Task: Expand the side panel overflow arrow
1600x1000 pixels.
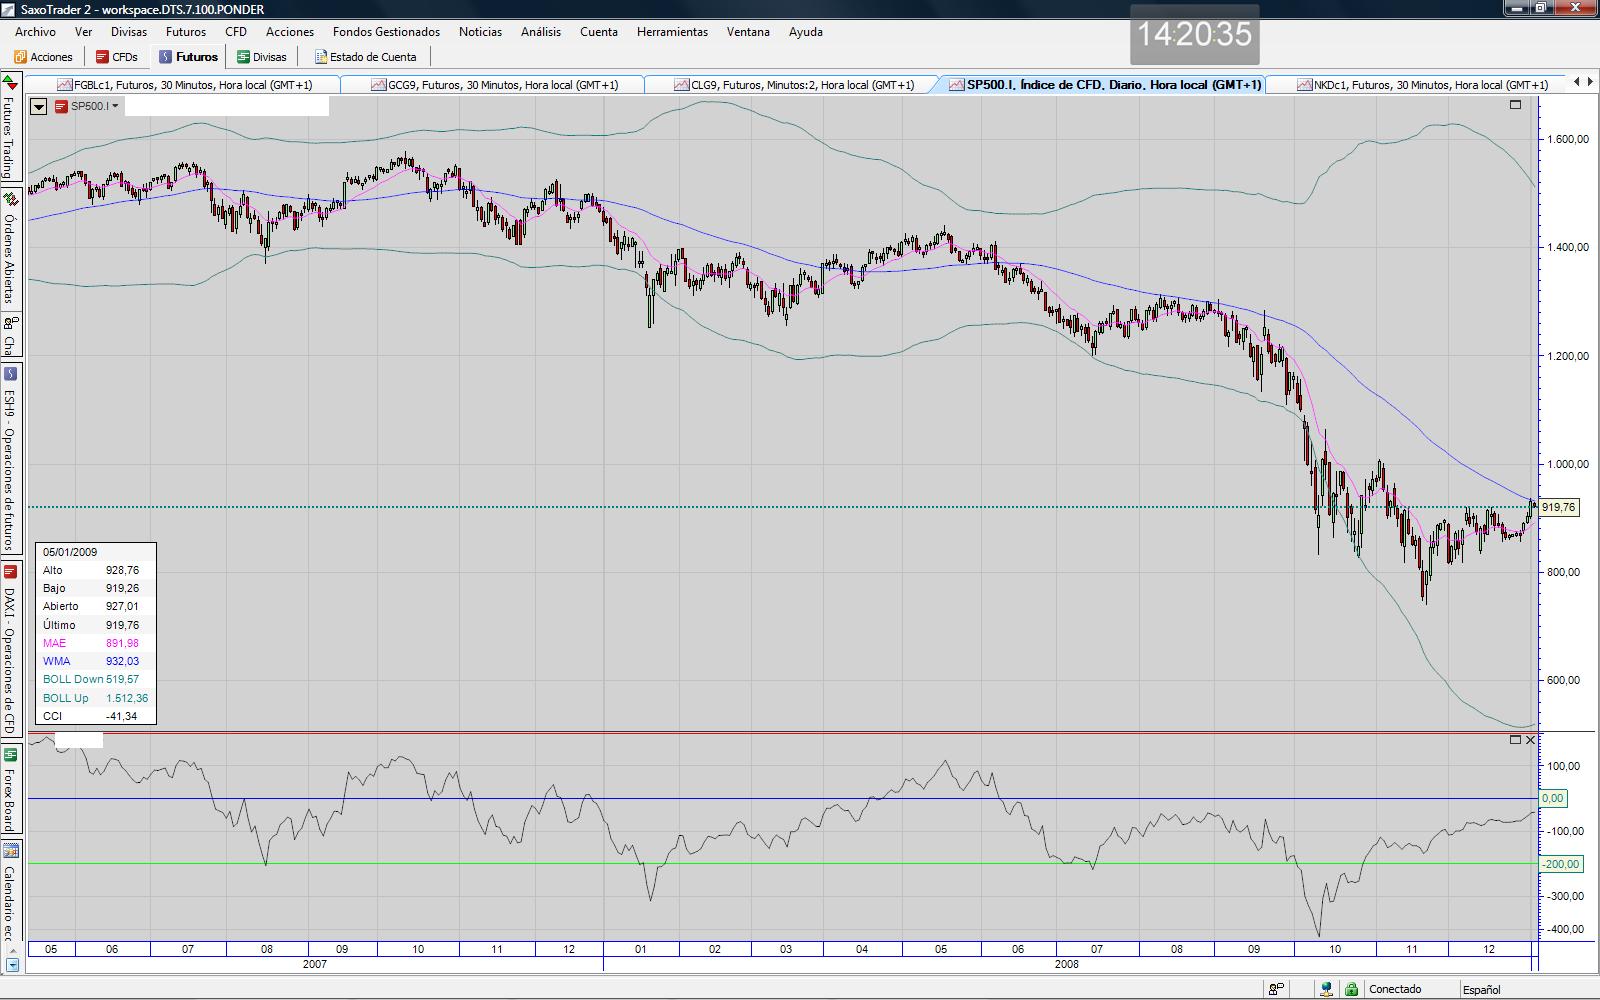Action: 10,966
